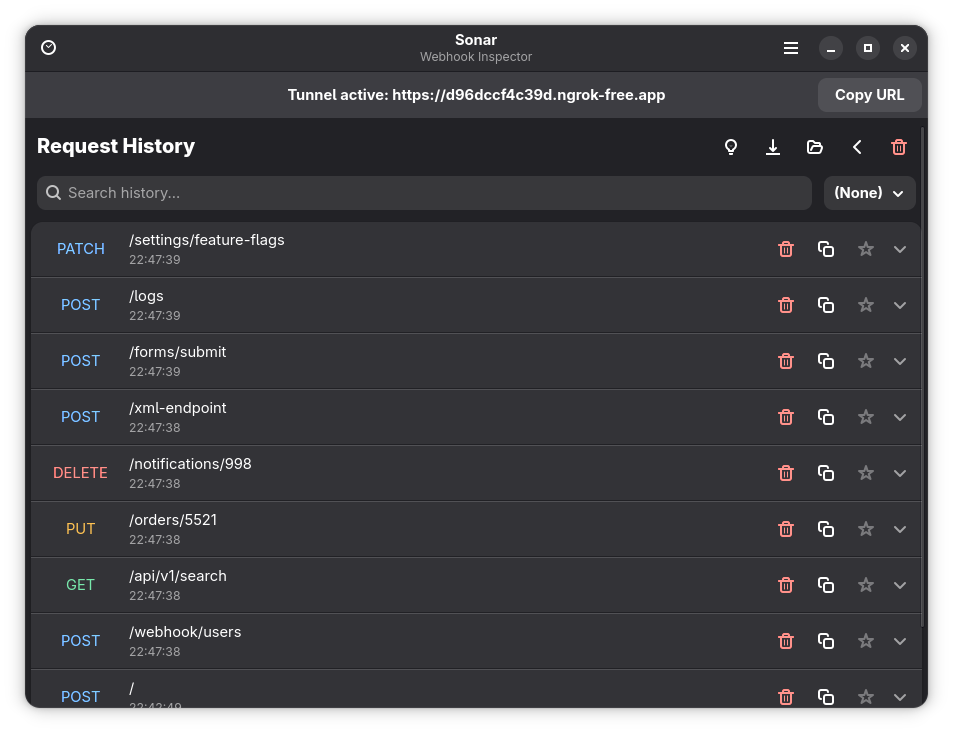
Task: Star the POST / request at the bottom
Action: [865, 696]
